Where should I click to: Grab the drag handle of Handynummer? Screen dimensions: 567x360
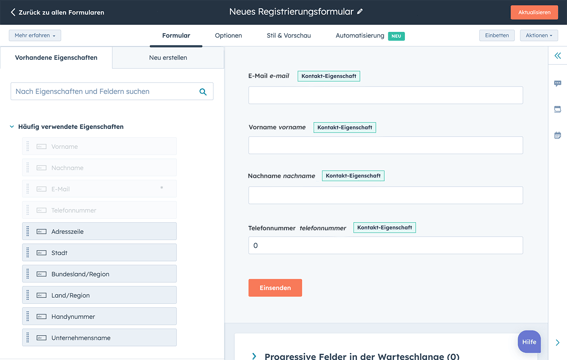pos(27,317)
